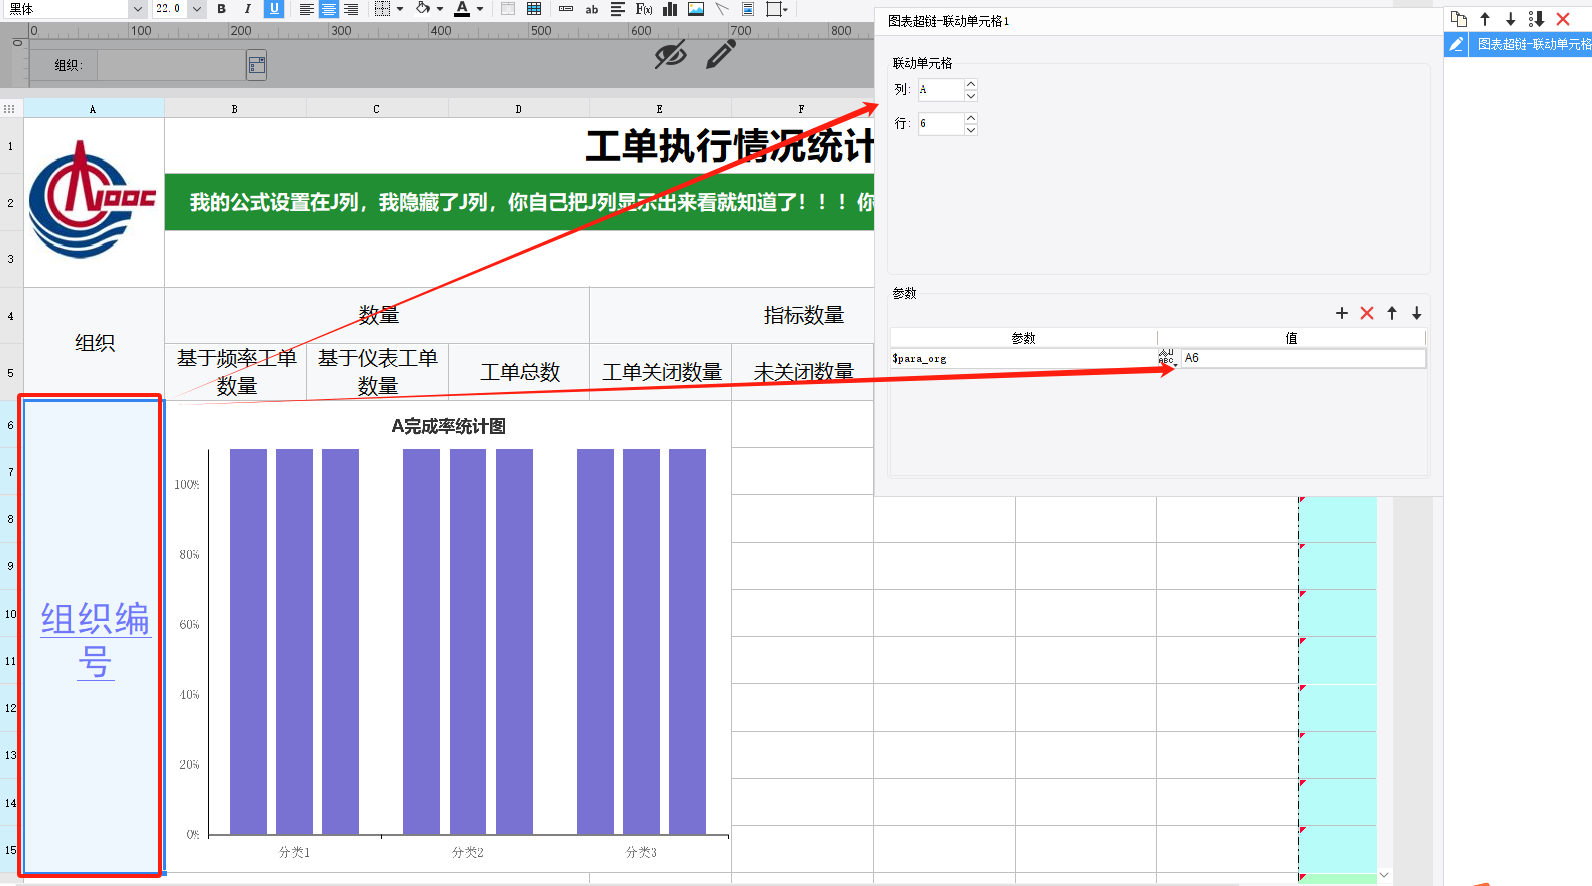Click the rename pencil icon on list item
1592x886 pixels.
(1456, 44)
